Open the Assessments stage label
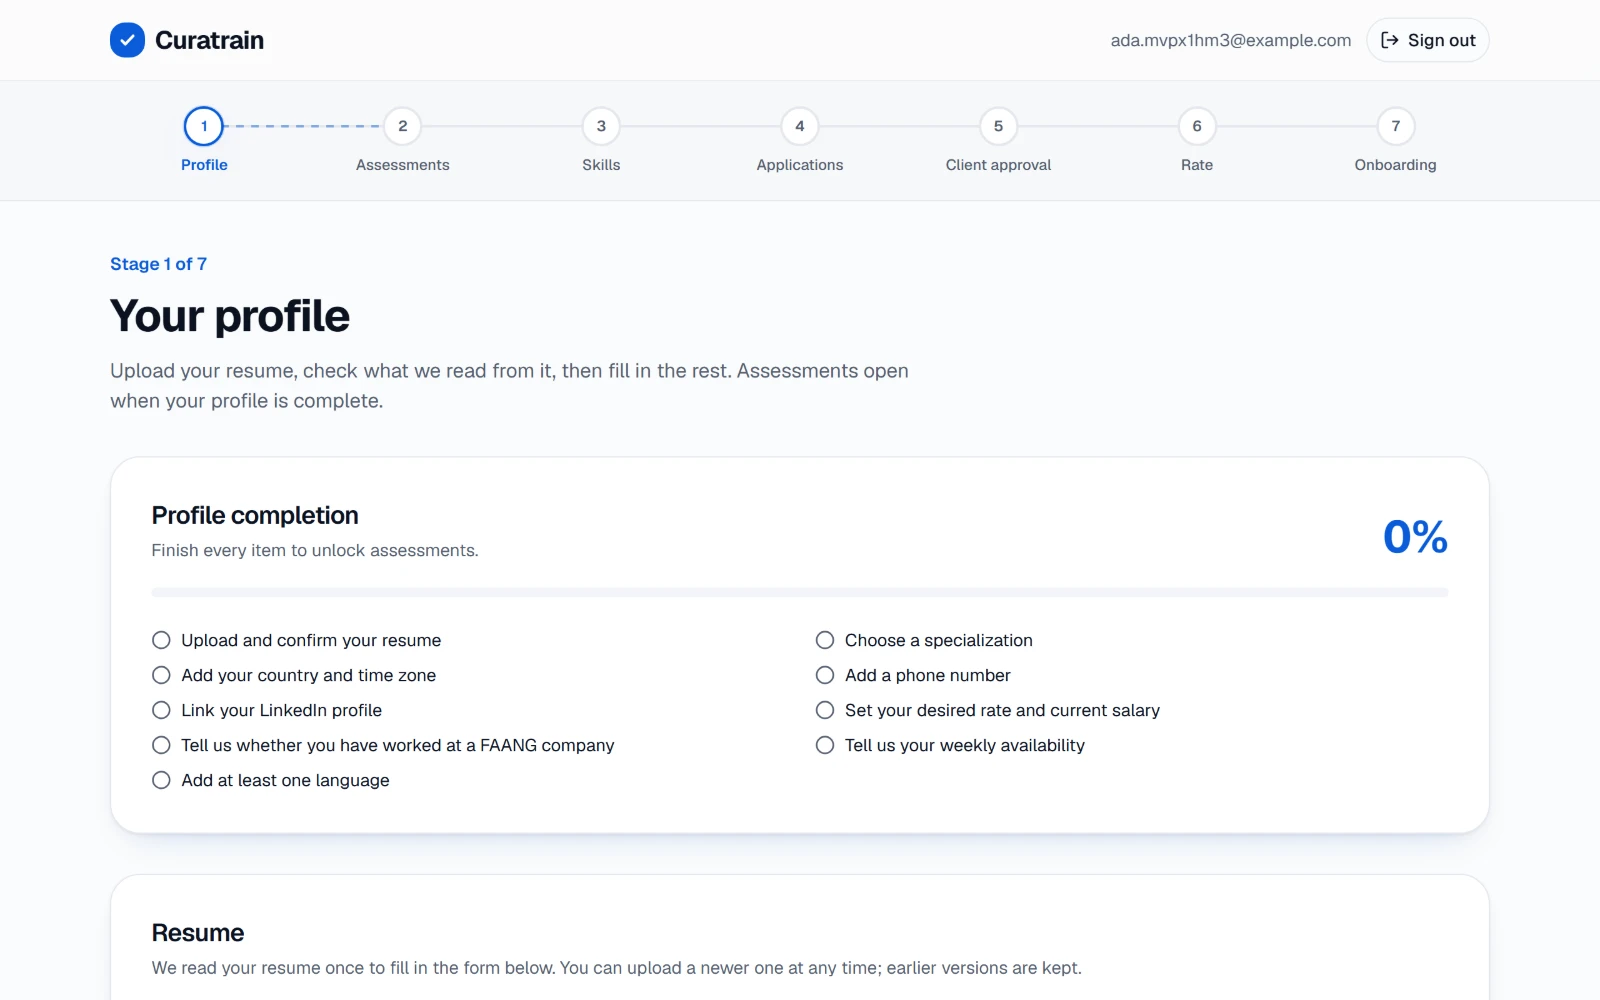 click(403, 165)
